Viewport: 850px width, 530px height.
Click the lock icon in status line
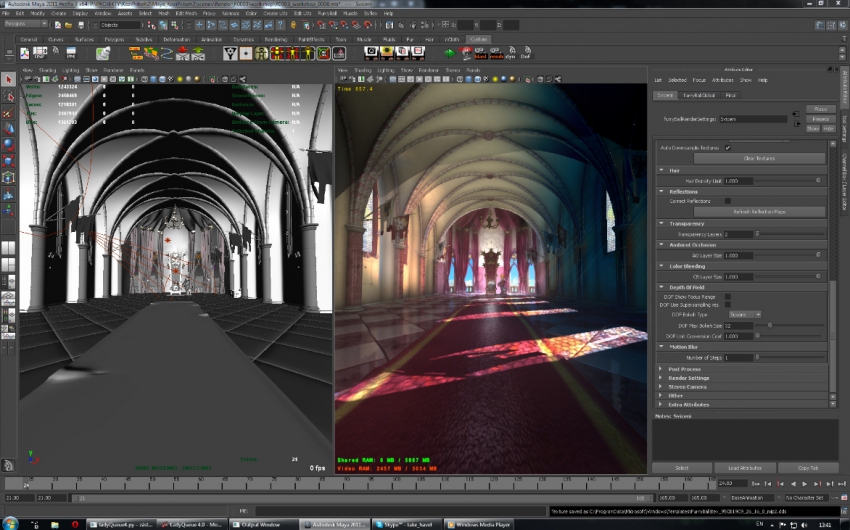293,25
